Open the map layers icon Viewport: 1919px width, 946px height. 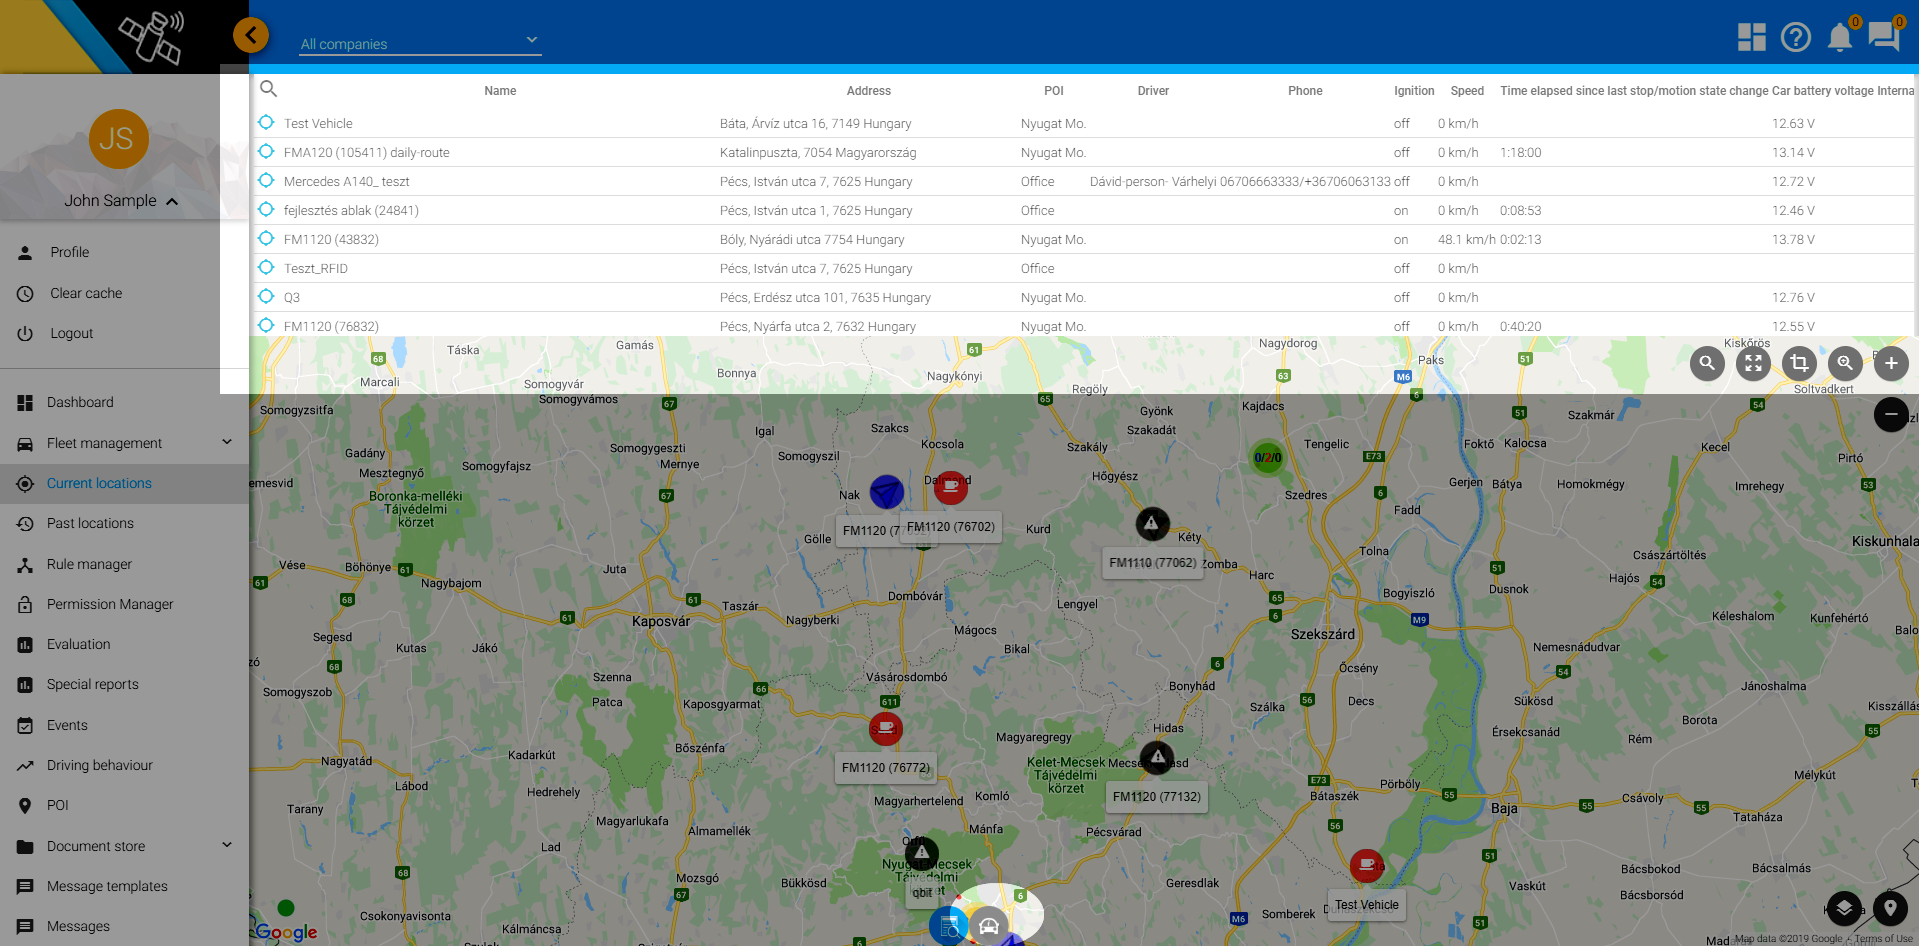point(1844,908)
